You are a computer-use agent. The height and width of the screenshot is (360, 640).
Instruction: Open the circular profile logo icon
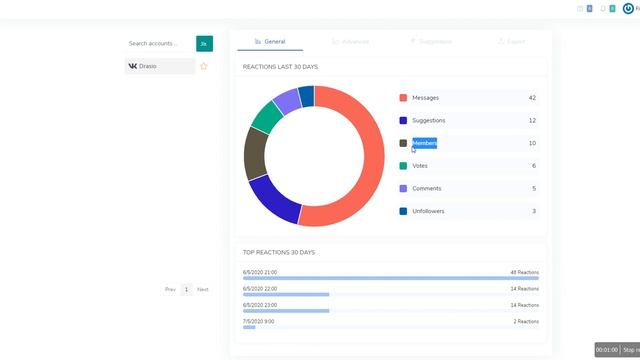(628, 8)
